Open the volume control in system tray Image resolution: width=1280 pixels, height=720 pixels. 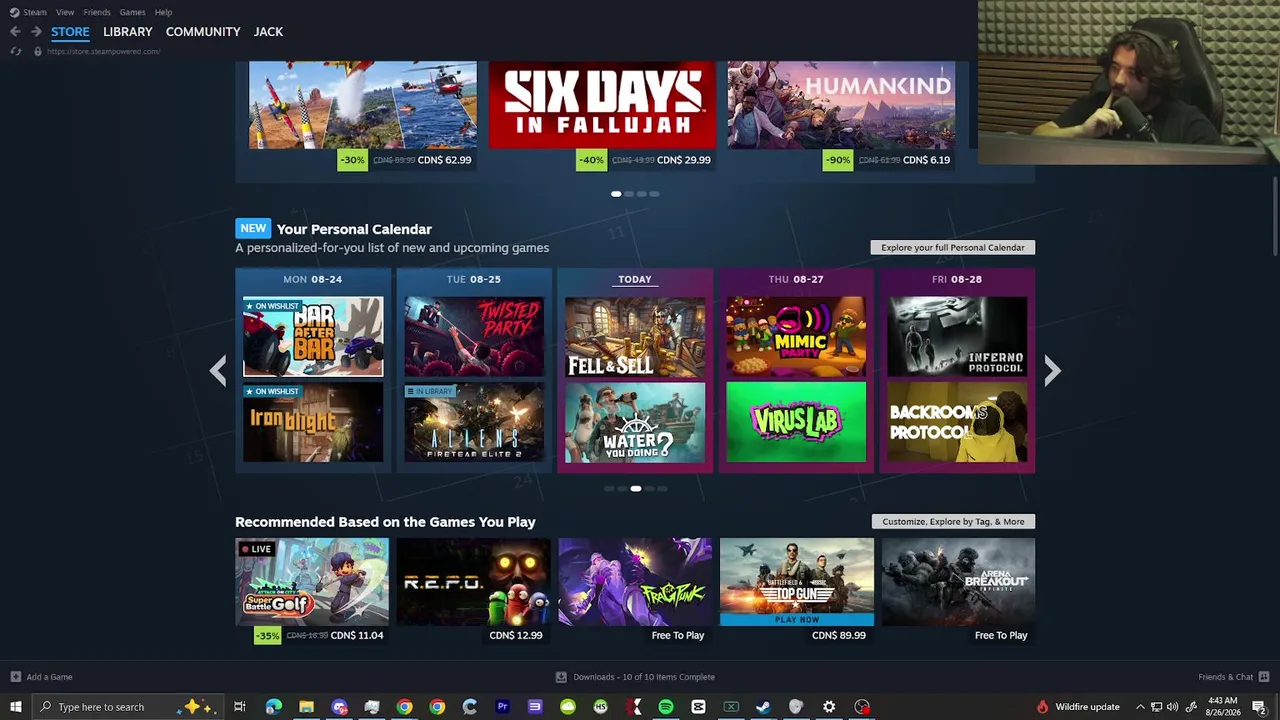(x=1172, y=707)
